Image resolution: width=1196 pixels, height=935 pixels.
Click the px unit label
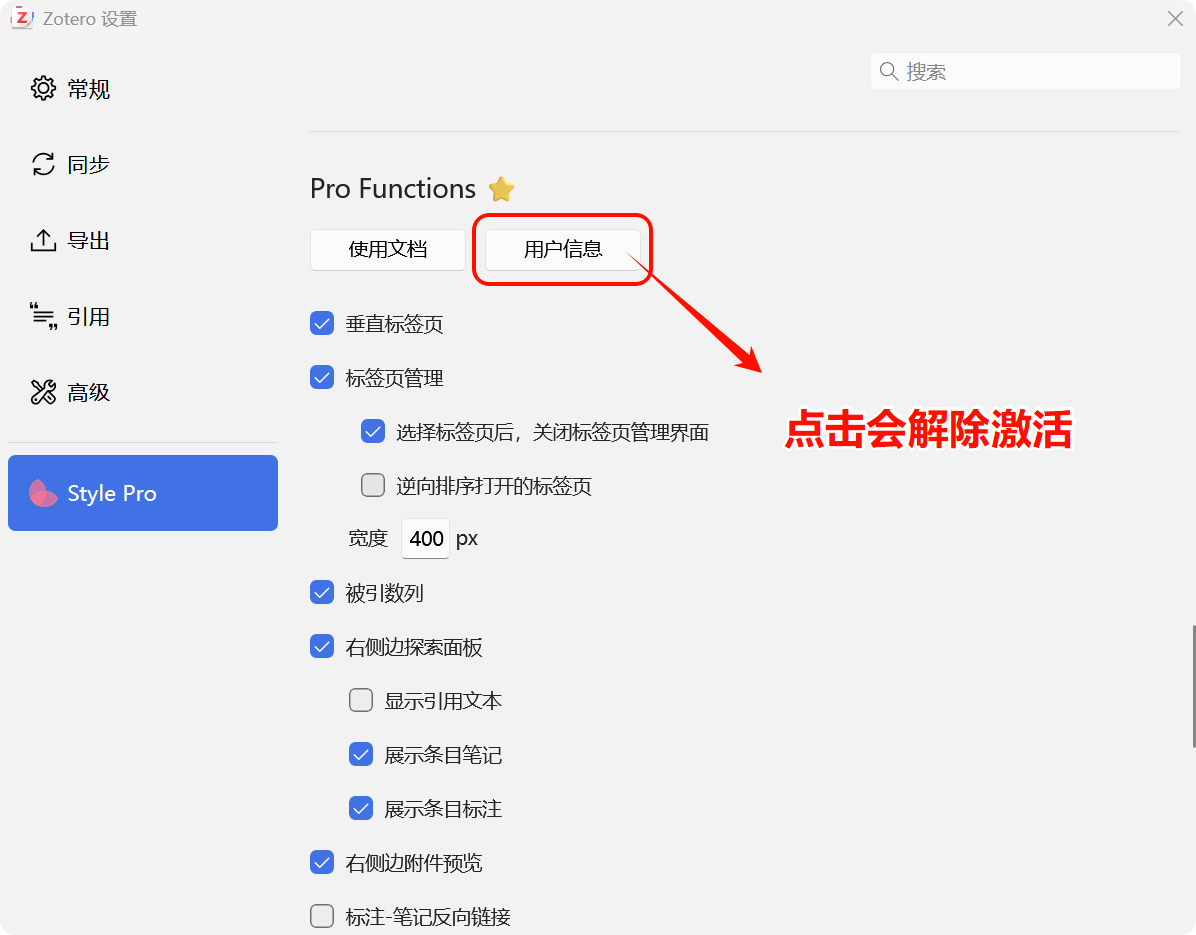tap(467, 539)
